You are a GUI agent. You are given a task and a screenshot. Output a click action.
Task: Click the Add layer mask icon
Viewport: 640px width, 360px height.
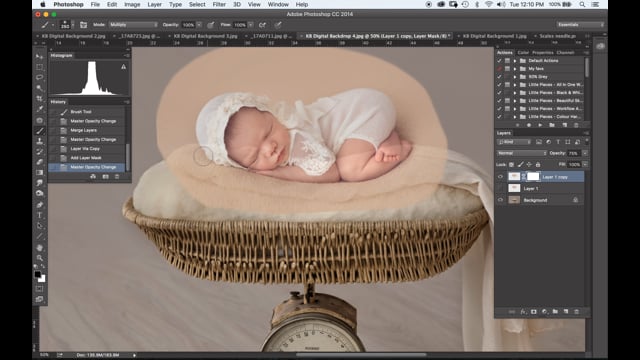point(533,311)
